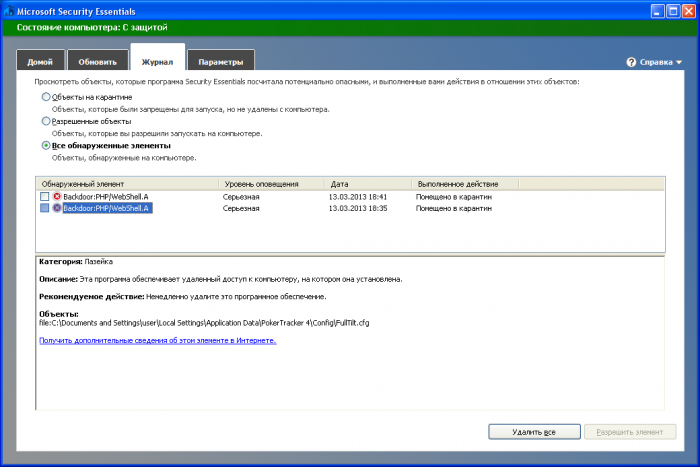The width and height of the screenshot is (700, 467).
Task: Click the FullTilt.cfg file path text
Action: (204, 323)
